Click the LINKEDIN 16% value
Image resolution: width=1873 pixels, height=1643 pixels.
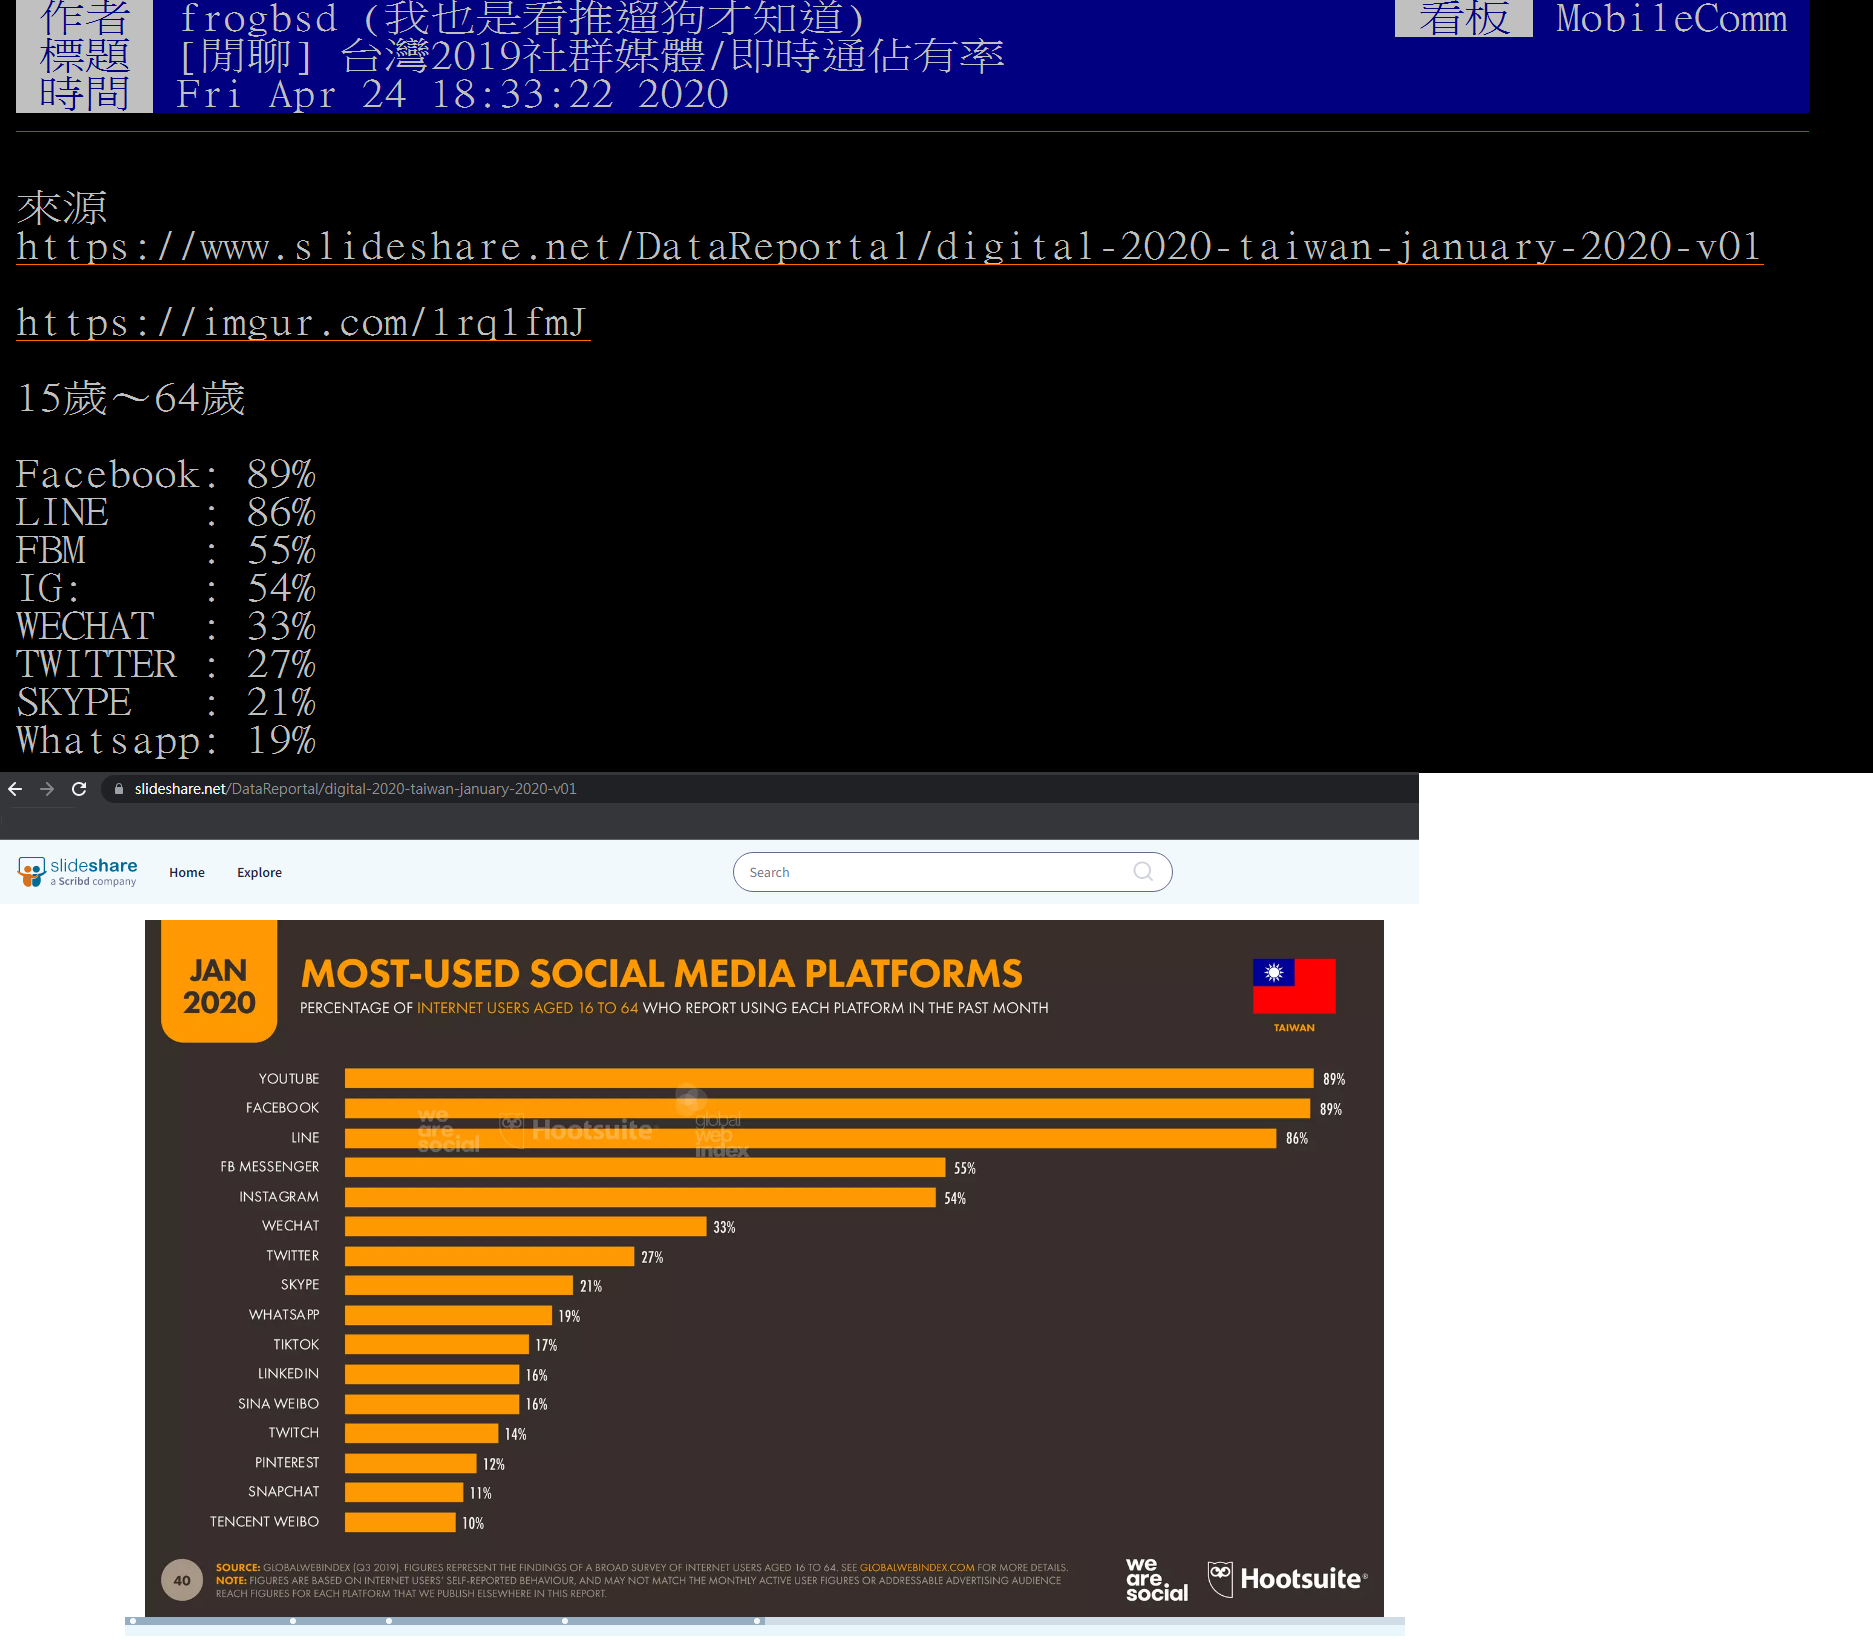(537, 1376)
